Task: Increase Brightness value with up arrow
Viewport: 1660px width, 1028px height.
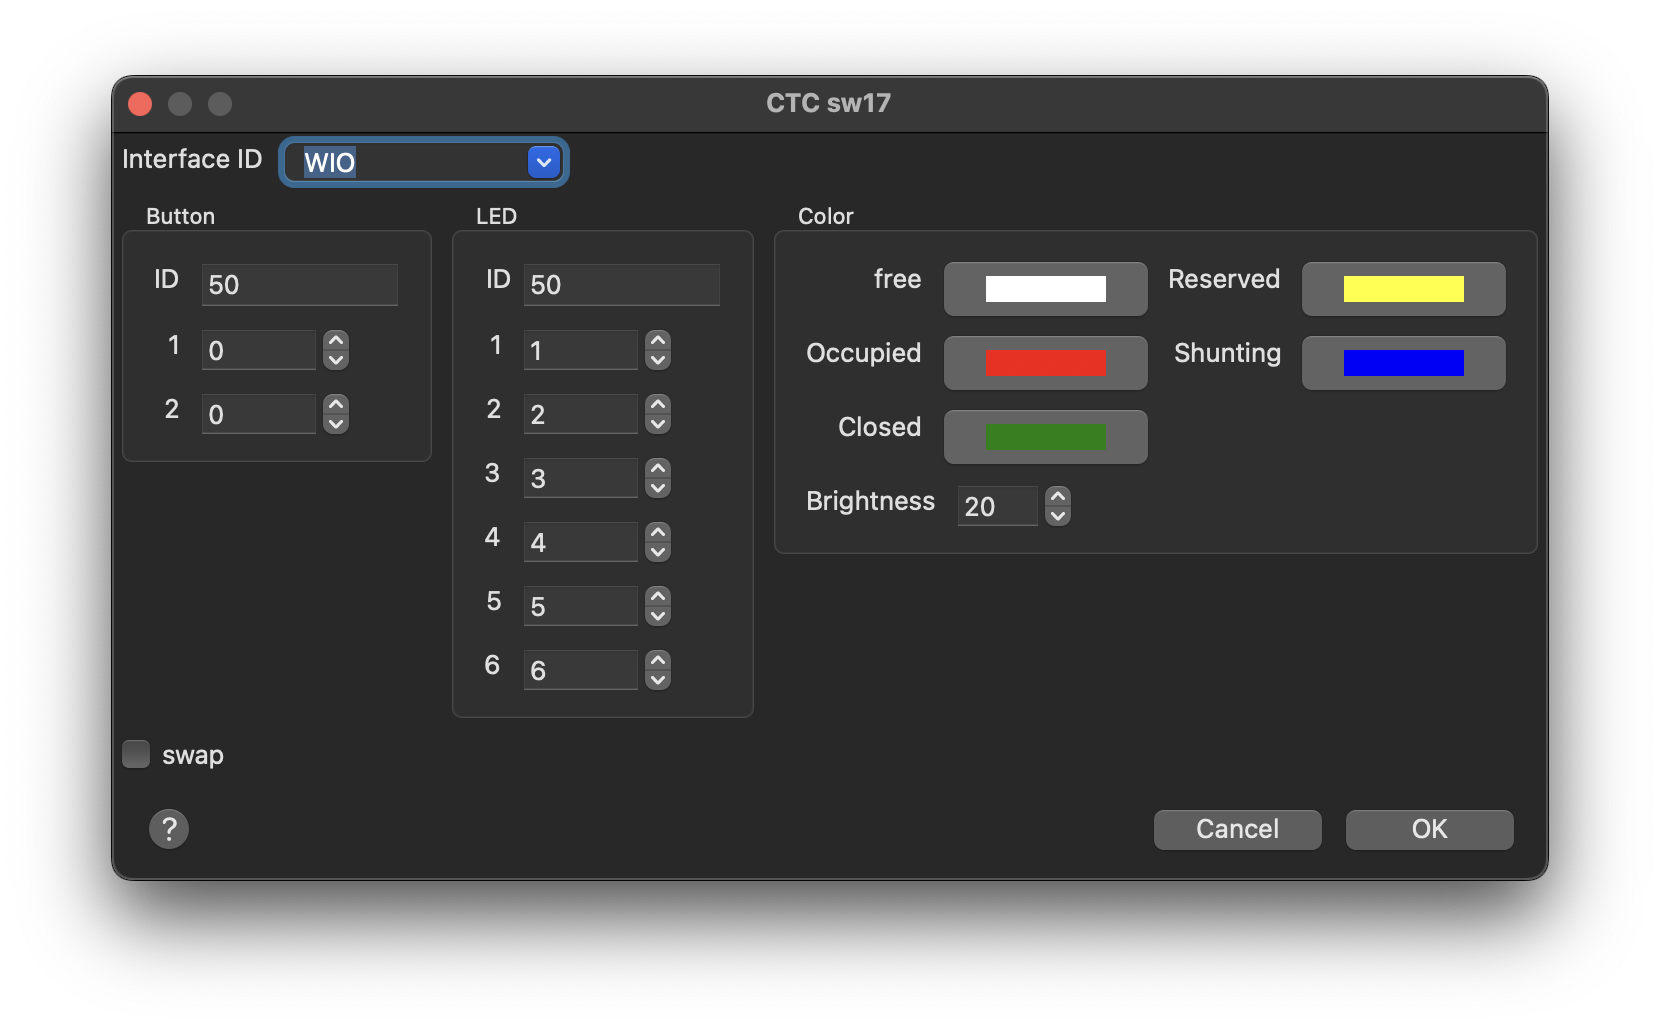Action: pos(1058,497)
